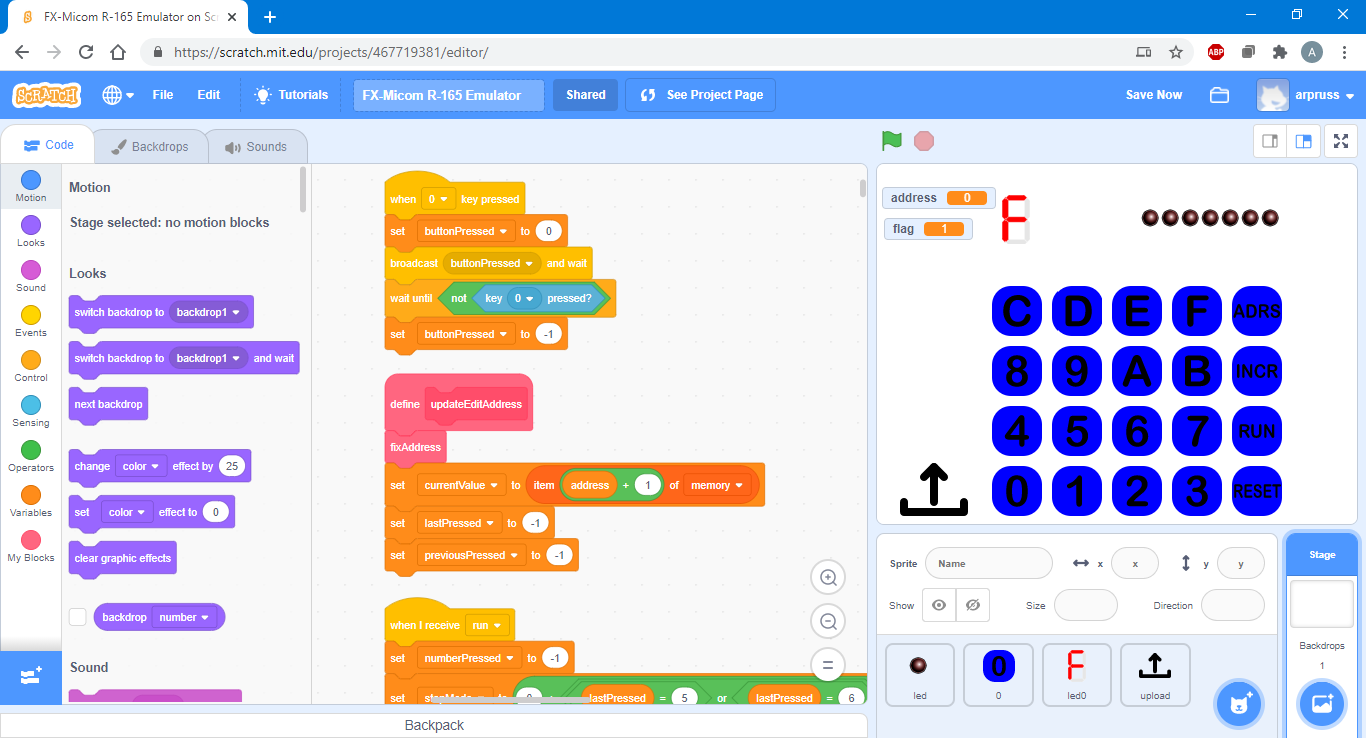Select the led sprite thumbnail
1366x738 pixels.
click(x=919, y=675)
